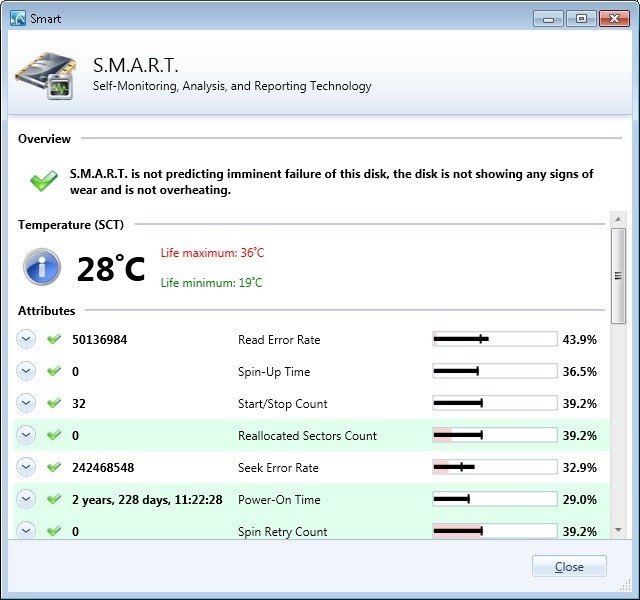Click the checkmark beside Spin-Up Time
Image resolution: width=640 pixels, height=600 pixels.
(x=54, y=371)
